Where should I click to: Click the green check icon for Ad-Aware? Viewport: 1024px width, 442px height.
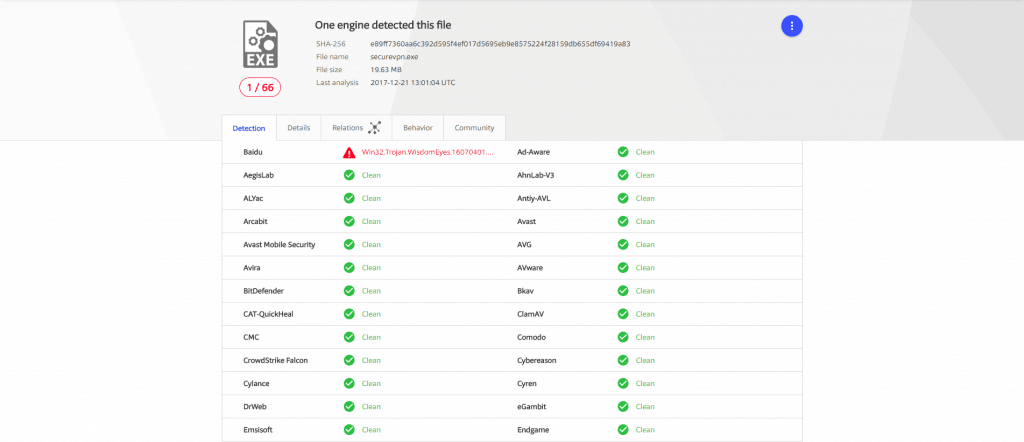click(x=623, y=152)
